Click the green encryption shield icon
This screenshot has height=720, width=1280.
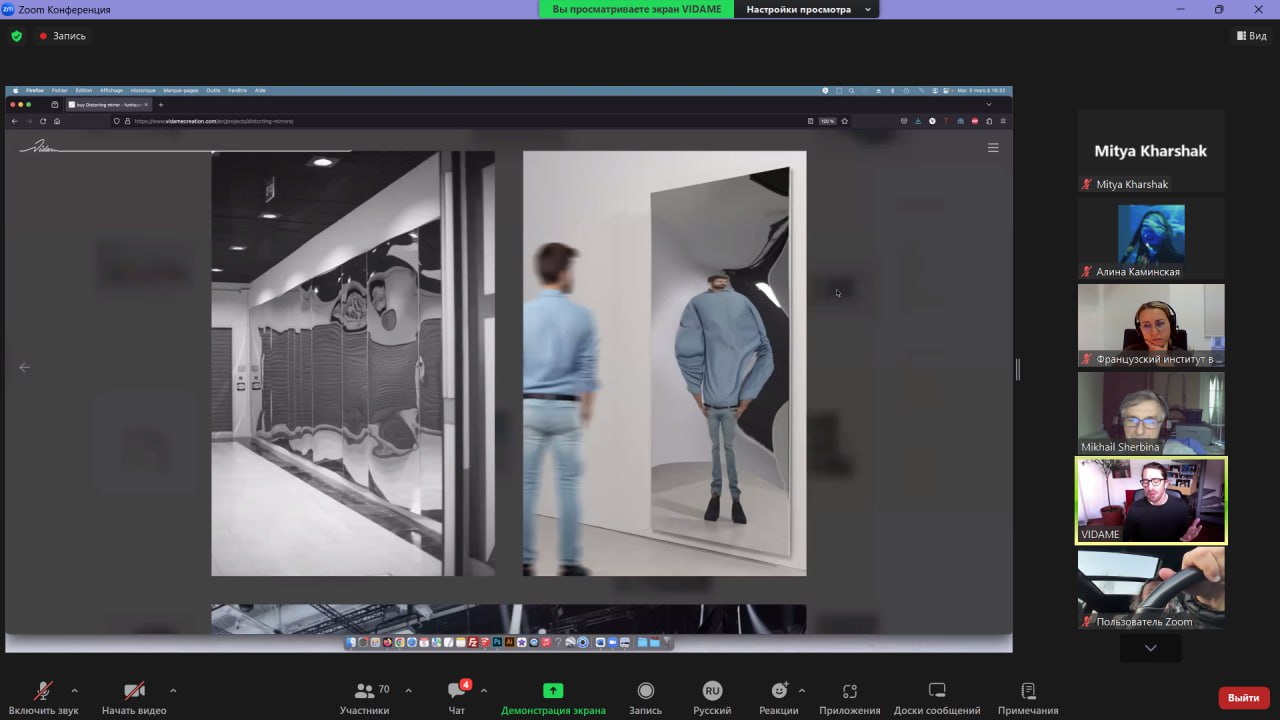(x=16, y=36)
